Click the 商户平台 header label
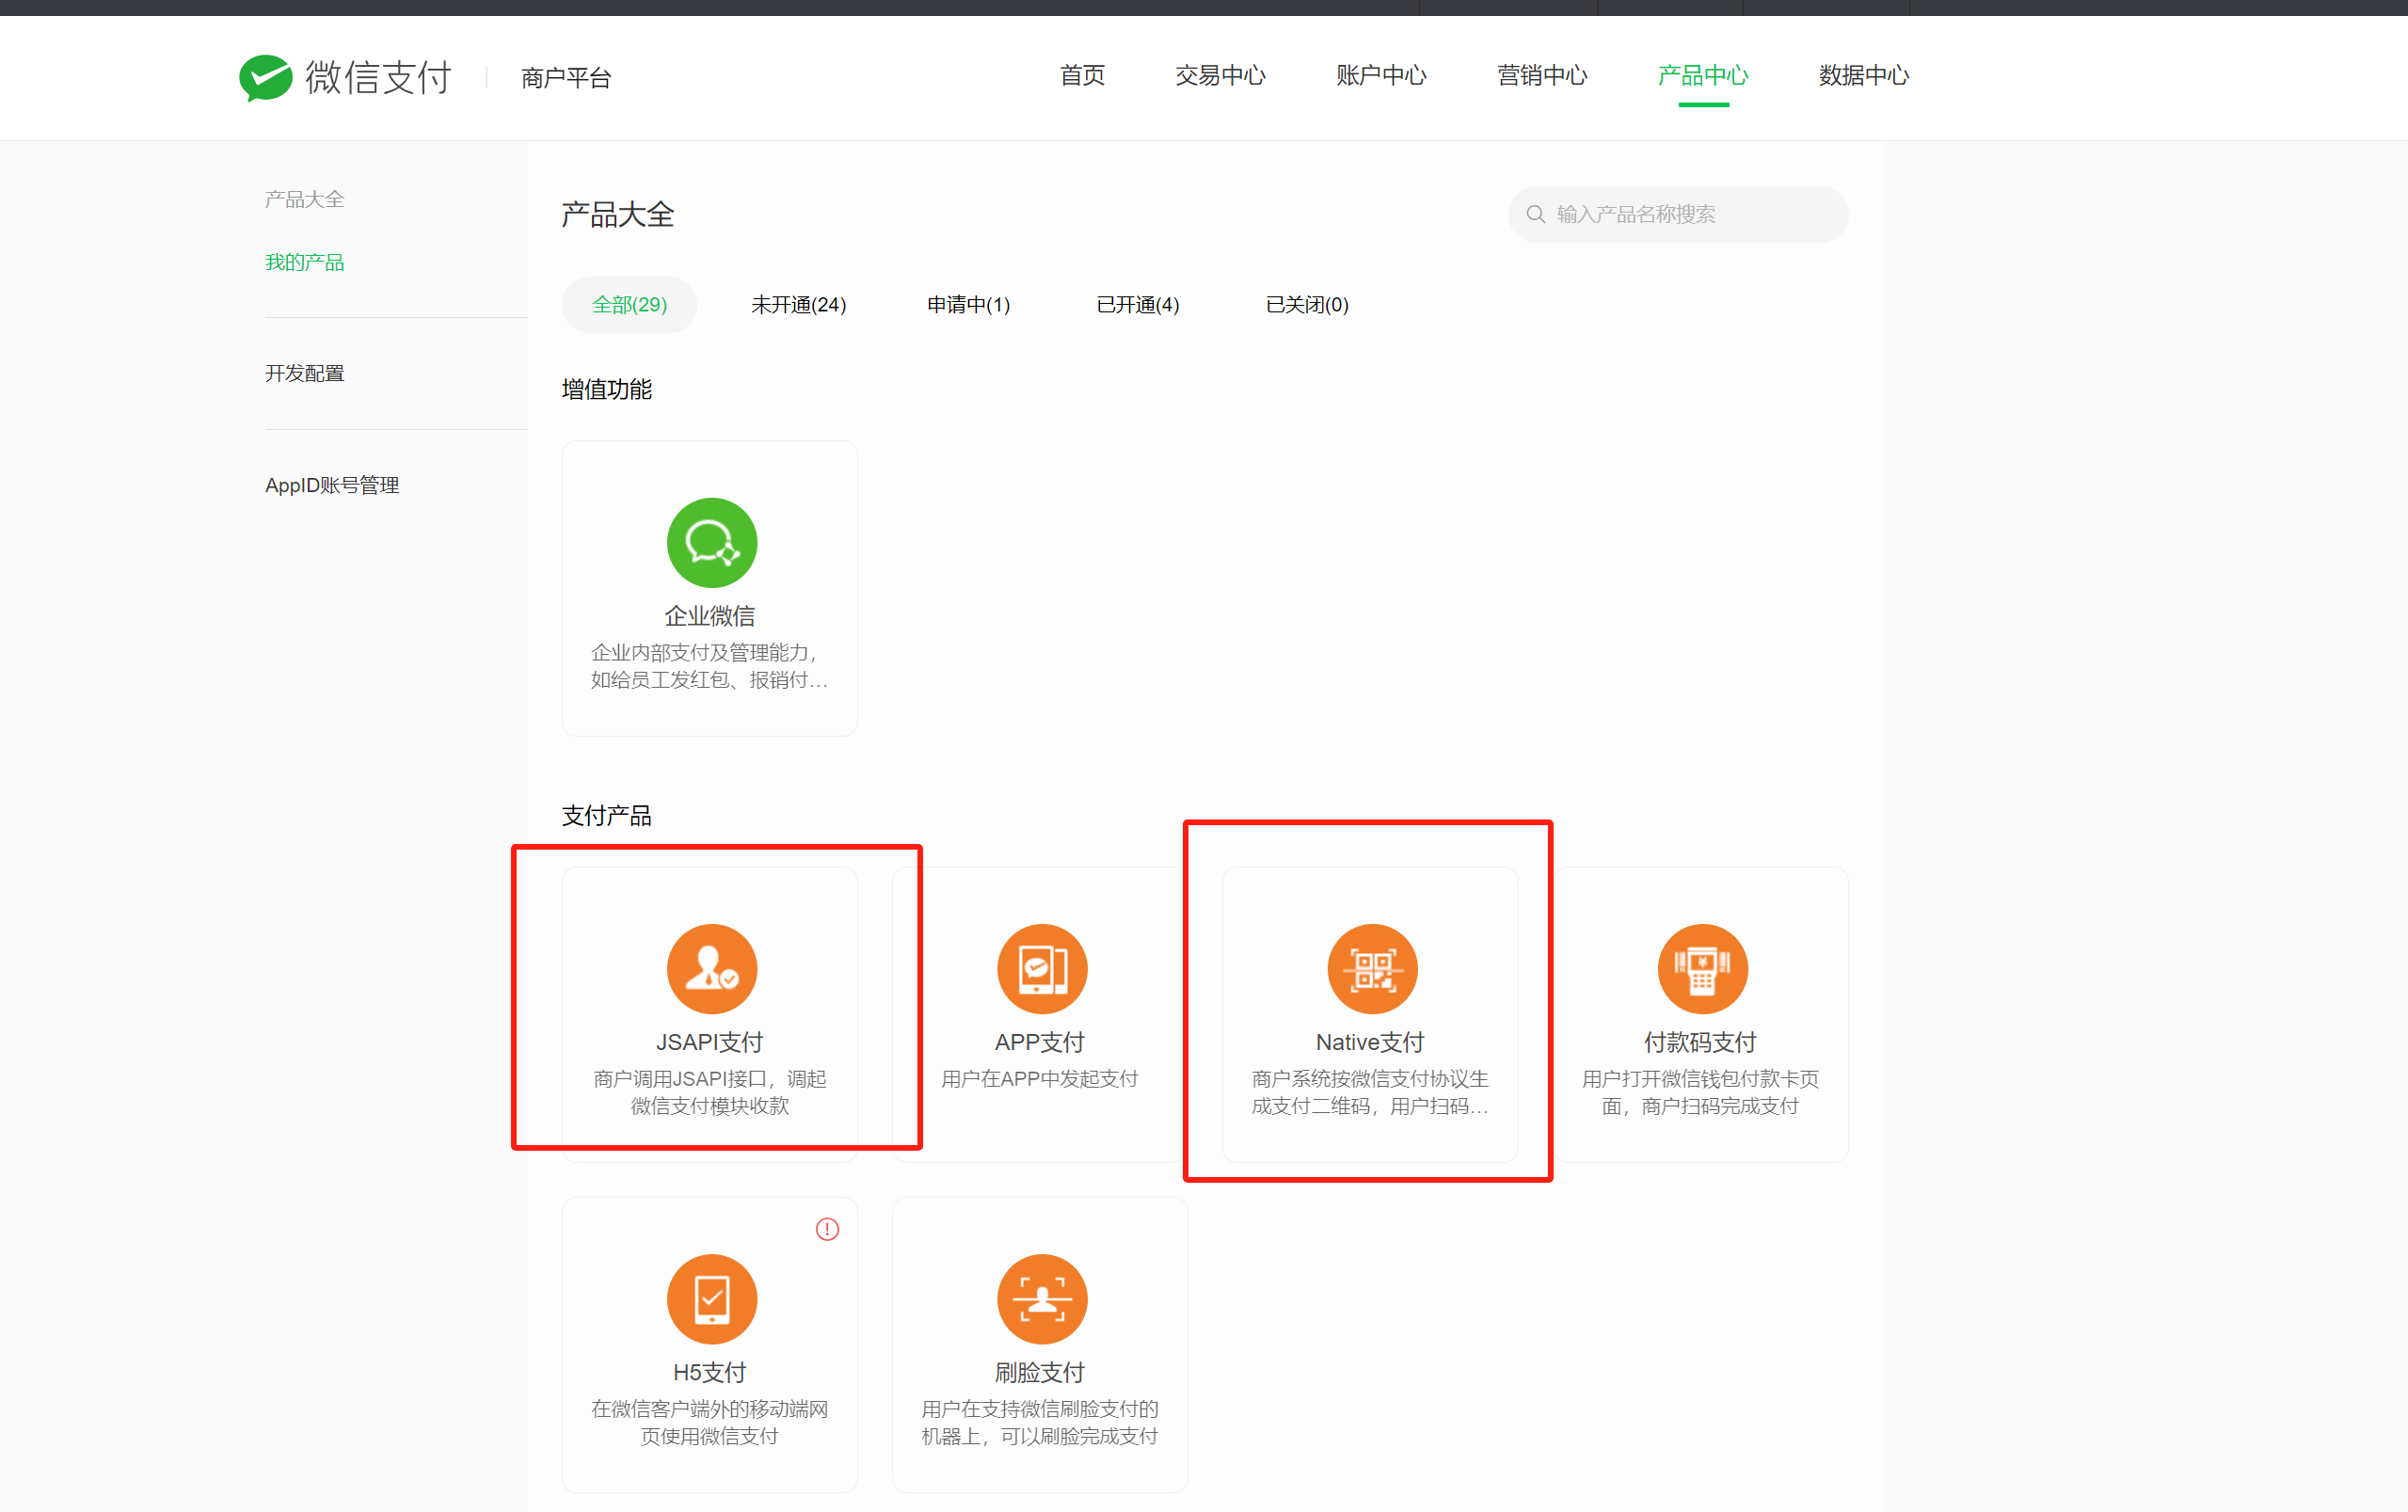 566,77
